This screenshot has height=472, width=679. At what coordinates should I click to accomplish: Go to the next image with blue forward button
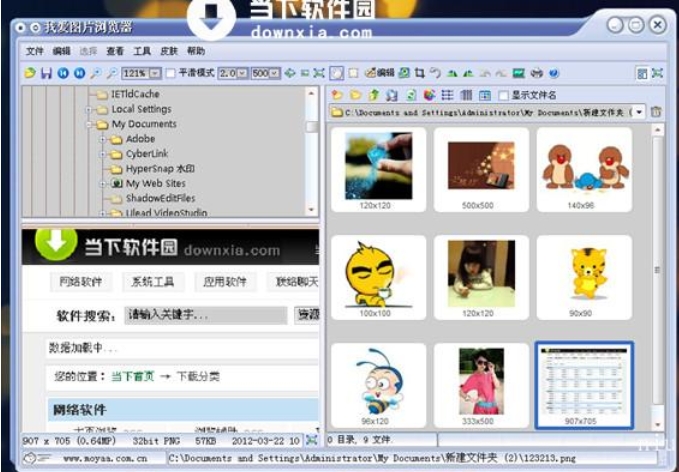(79, 73)
